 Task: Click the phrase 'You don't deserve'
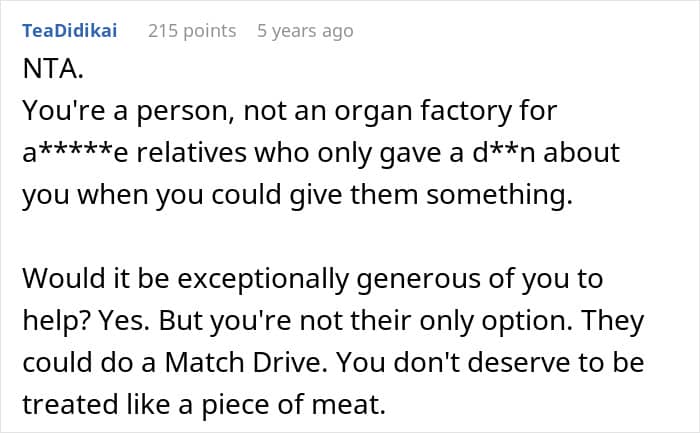(453, 362)
